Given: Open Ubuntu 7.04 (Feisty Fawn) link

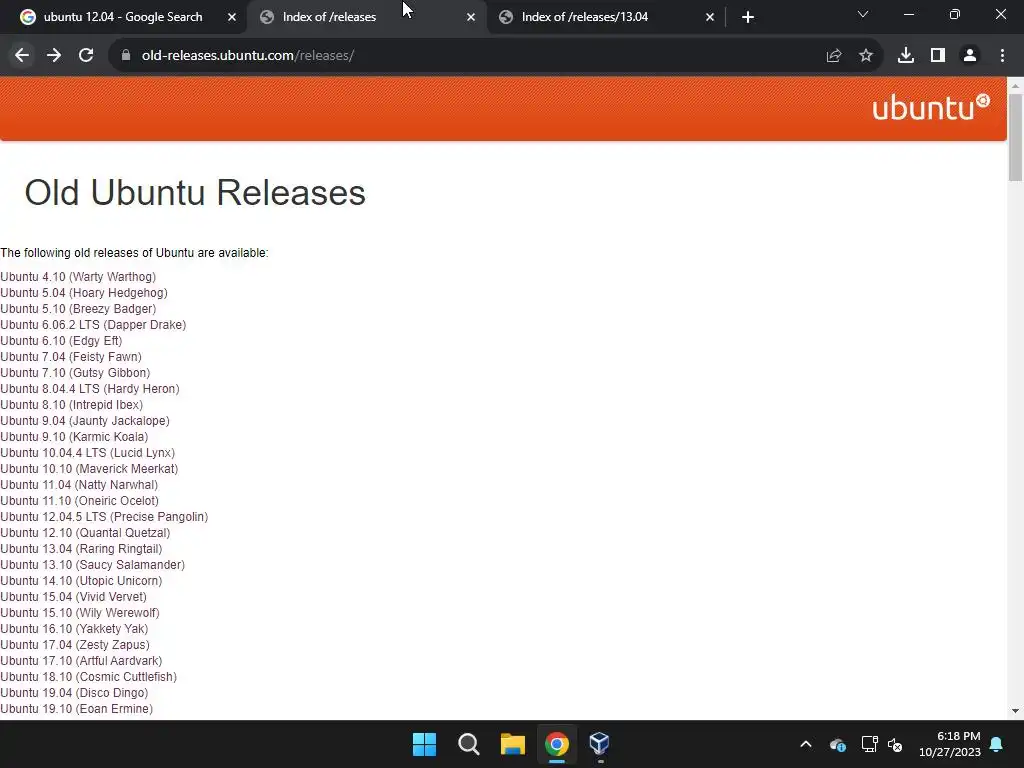Looking at the screenshot, I should (x=71, y=357).
